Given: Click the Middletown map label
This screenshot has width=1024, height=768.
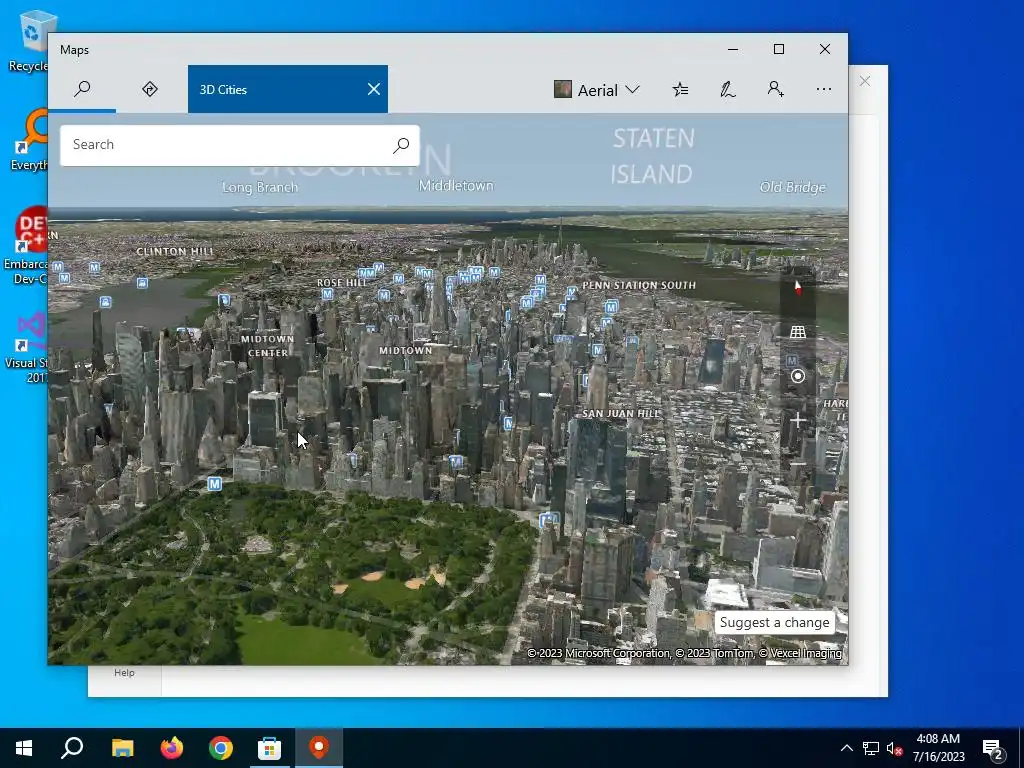Looking at the screenshot, I should (456, 185).
